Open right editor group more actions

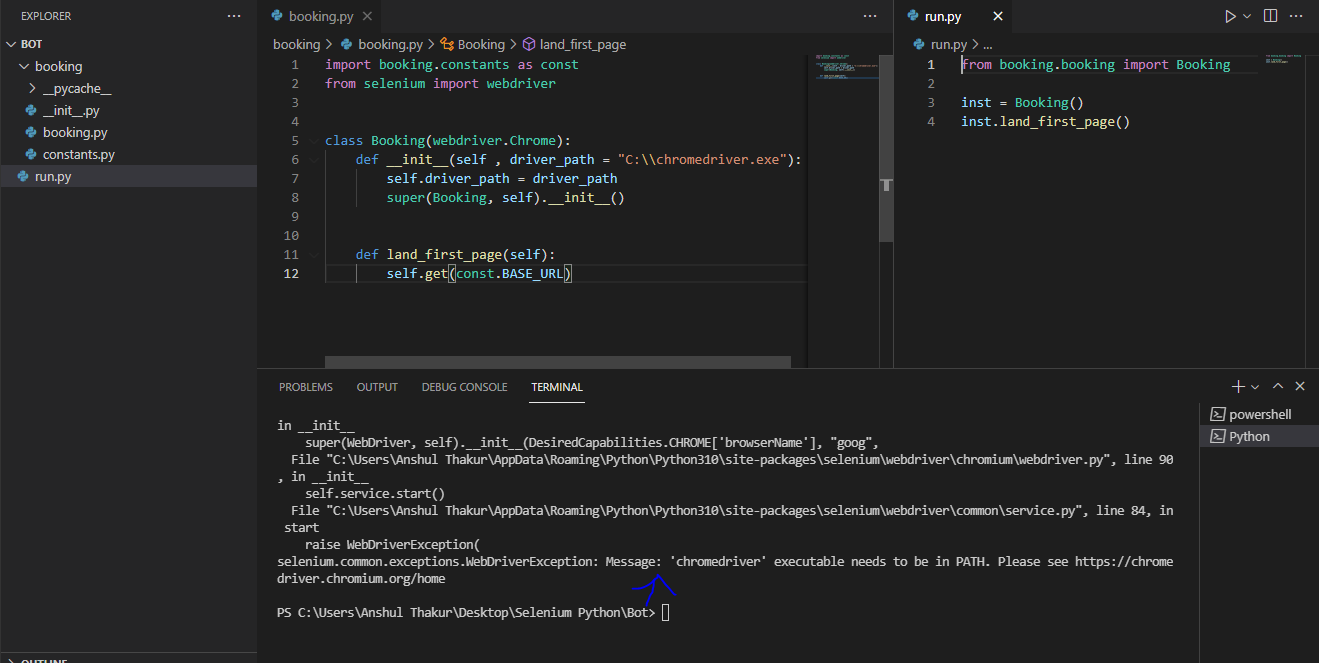(1298, 16)
